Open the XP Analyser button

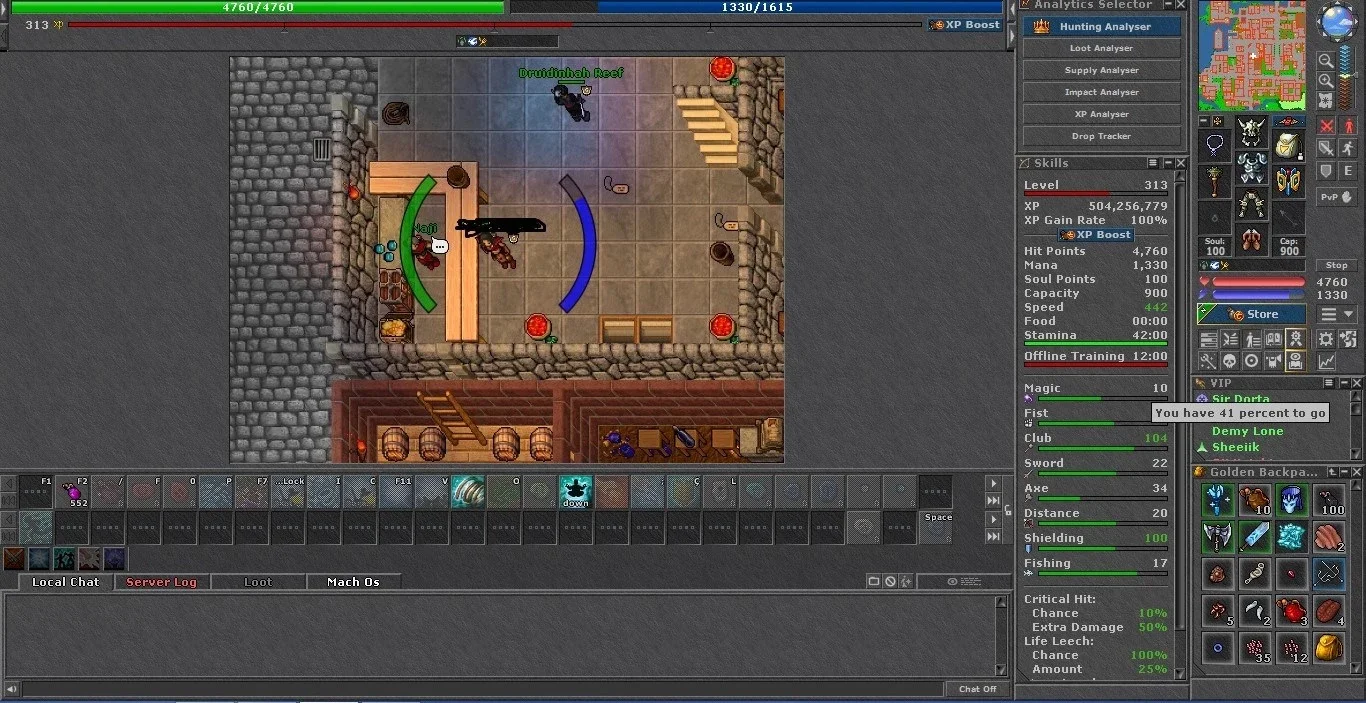click(x=1102, y=114)
